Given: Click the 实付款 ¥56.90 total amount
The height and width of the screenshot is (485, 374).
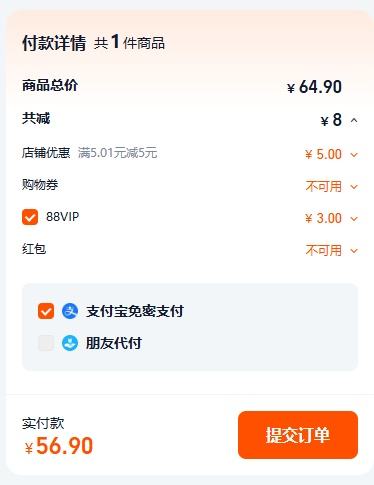Looking at the screenshot, I should tap(59, 446).
